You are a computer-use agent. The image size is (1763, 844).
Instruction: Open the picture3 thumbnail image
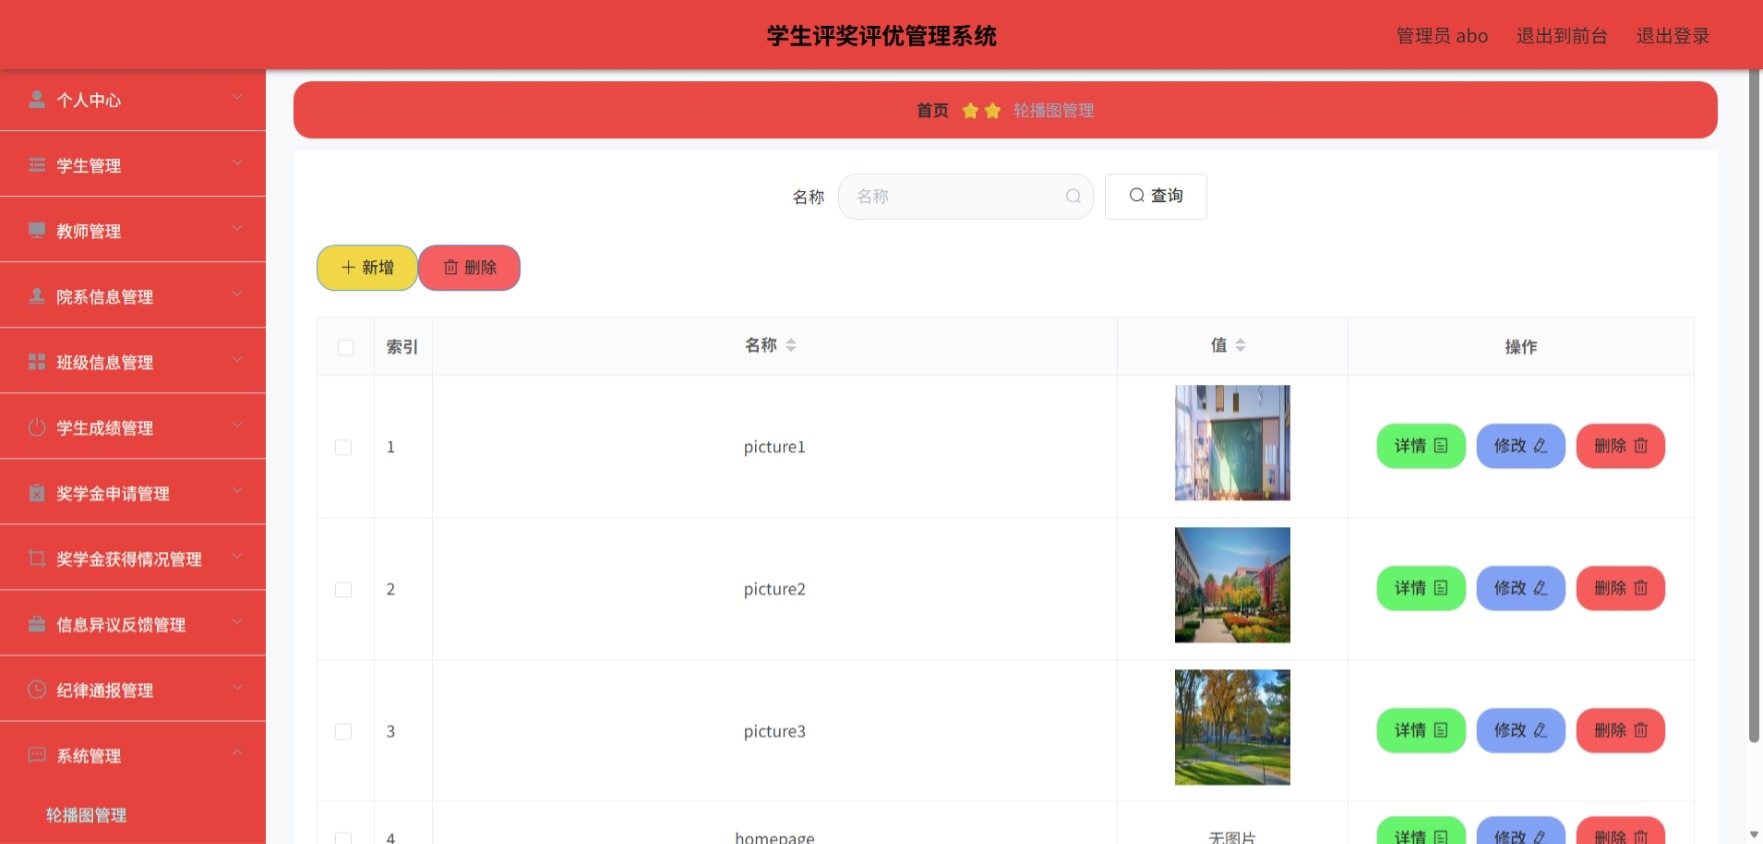1232,727
